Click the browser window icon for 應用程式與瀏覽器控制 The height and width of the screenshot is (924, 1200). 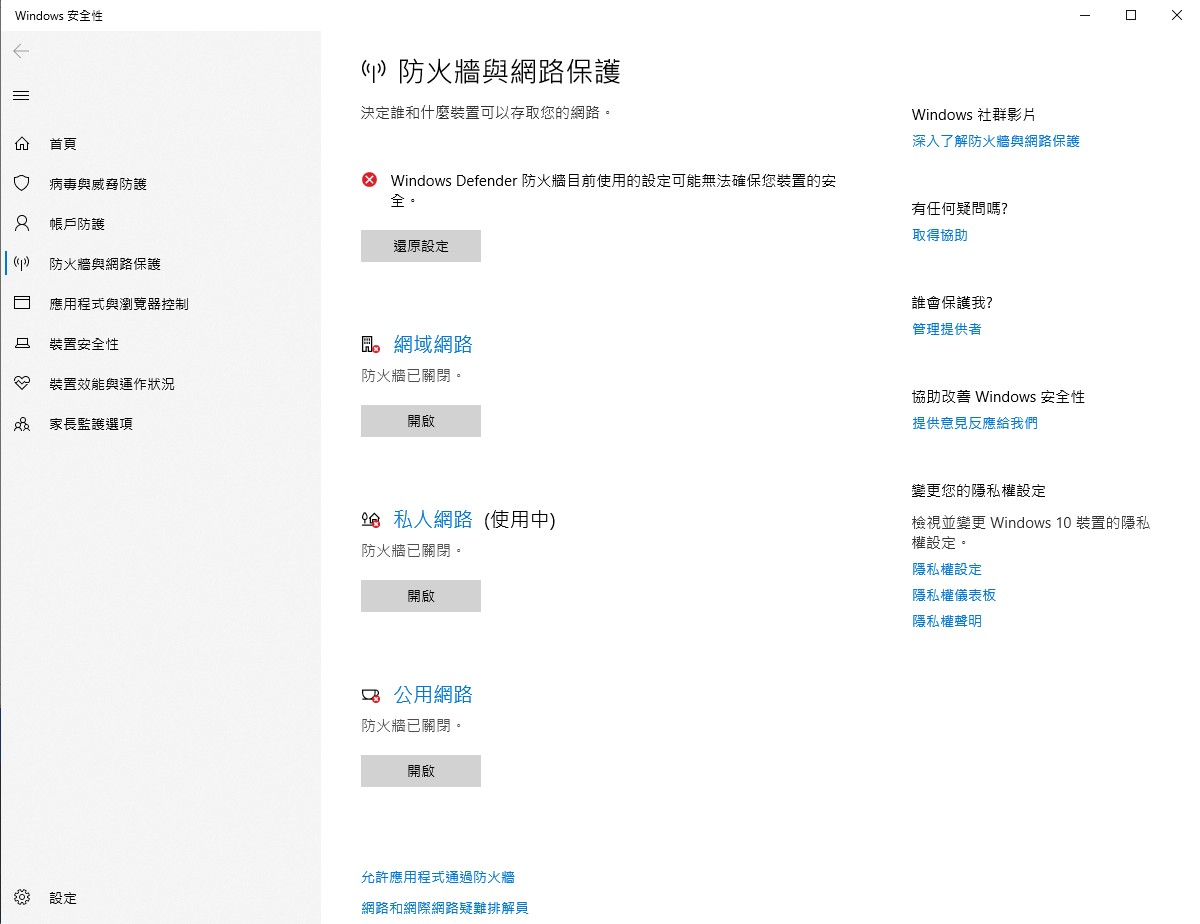(22, 304)
